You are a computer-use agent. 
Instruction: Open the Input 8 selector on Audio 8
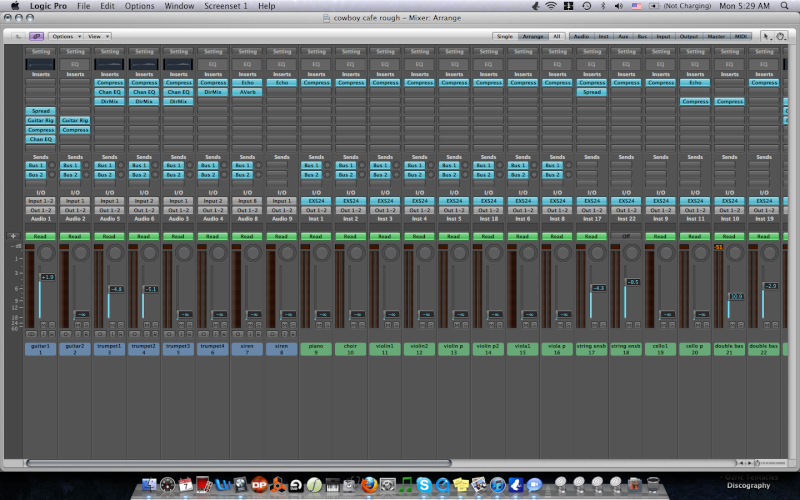tap(247, 201)
